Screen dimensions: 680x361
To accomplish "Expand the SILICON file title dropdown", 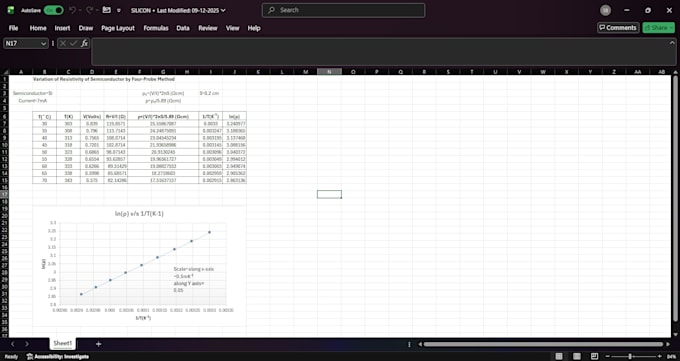I will point(223,10).
